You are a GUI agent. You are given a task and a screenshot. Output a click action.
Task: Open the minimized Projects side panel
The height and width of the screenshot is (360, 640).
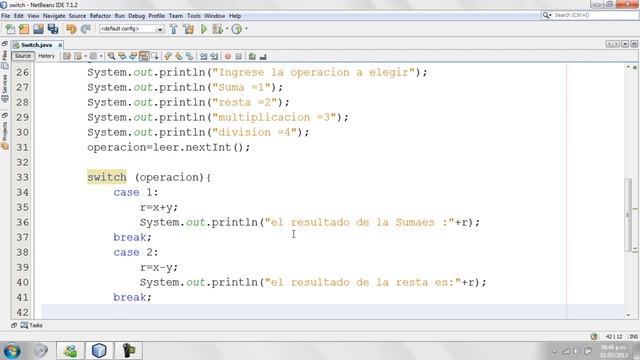pyautogui.click(x=5, y=131)
